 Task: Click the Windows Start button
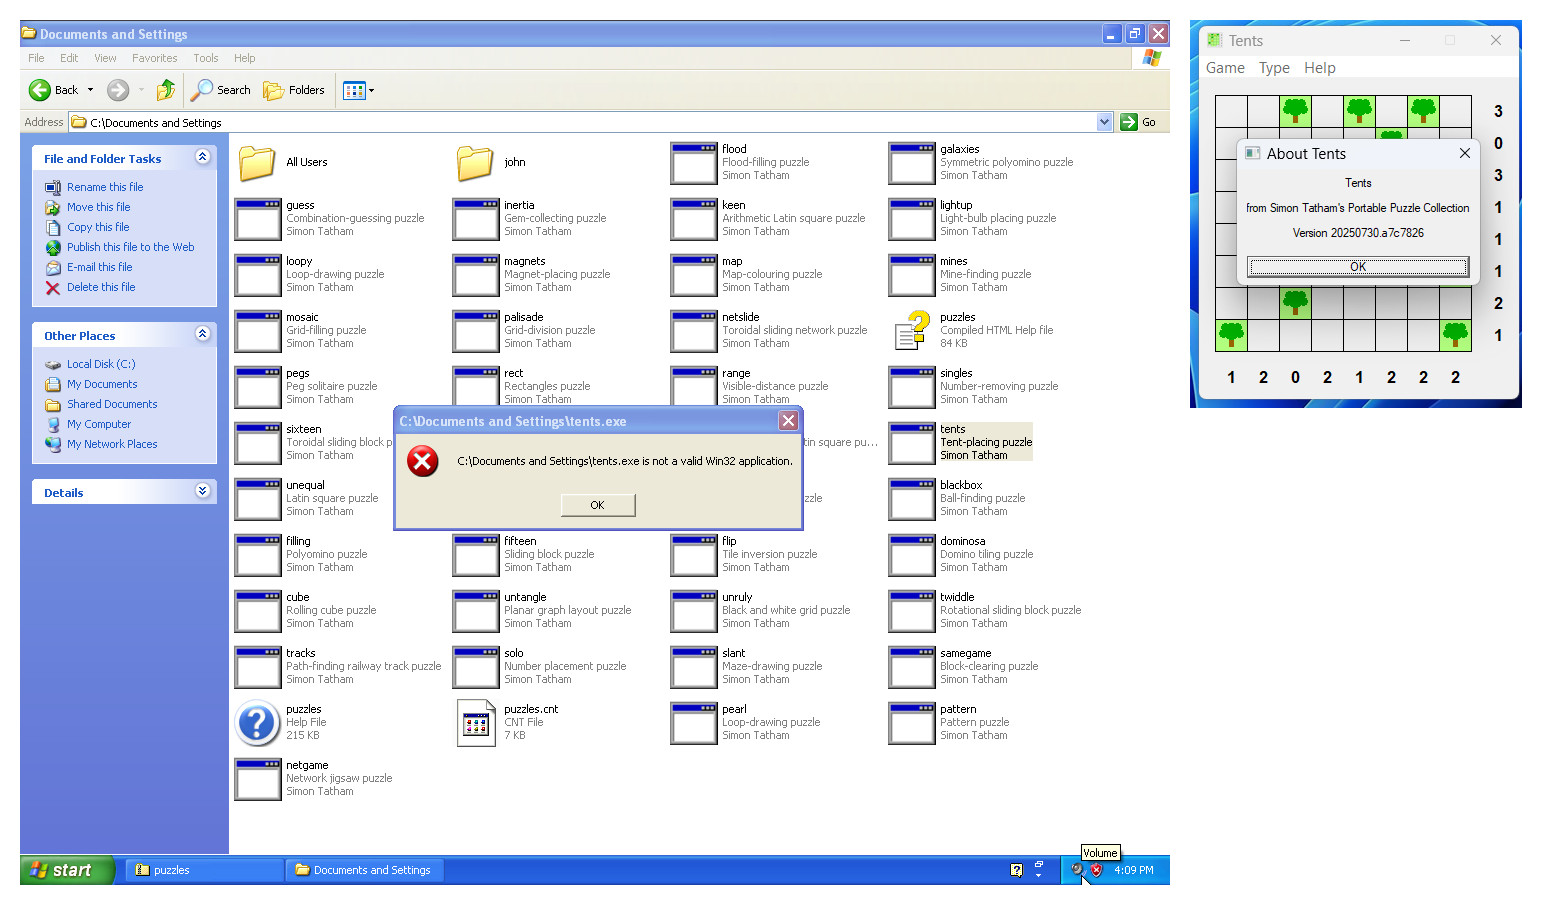click(x=67, y=870)
